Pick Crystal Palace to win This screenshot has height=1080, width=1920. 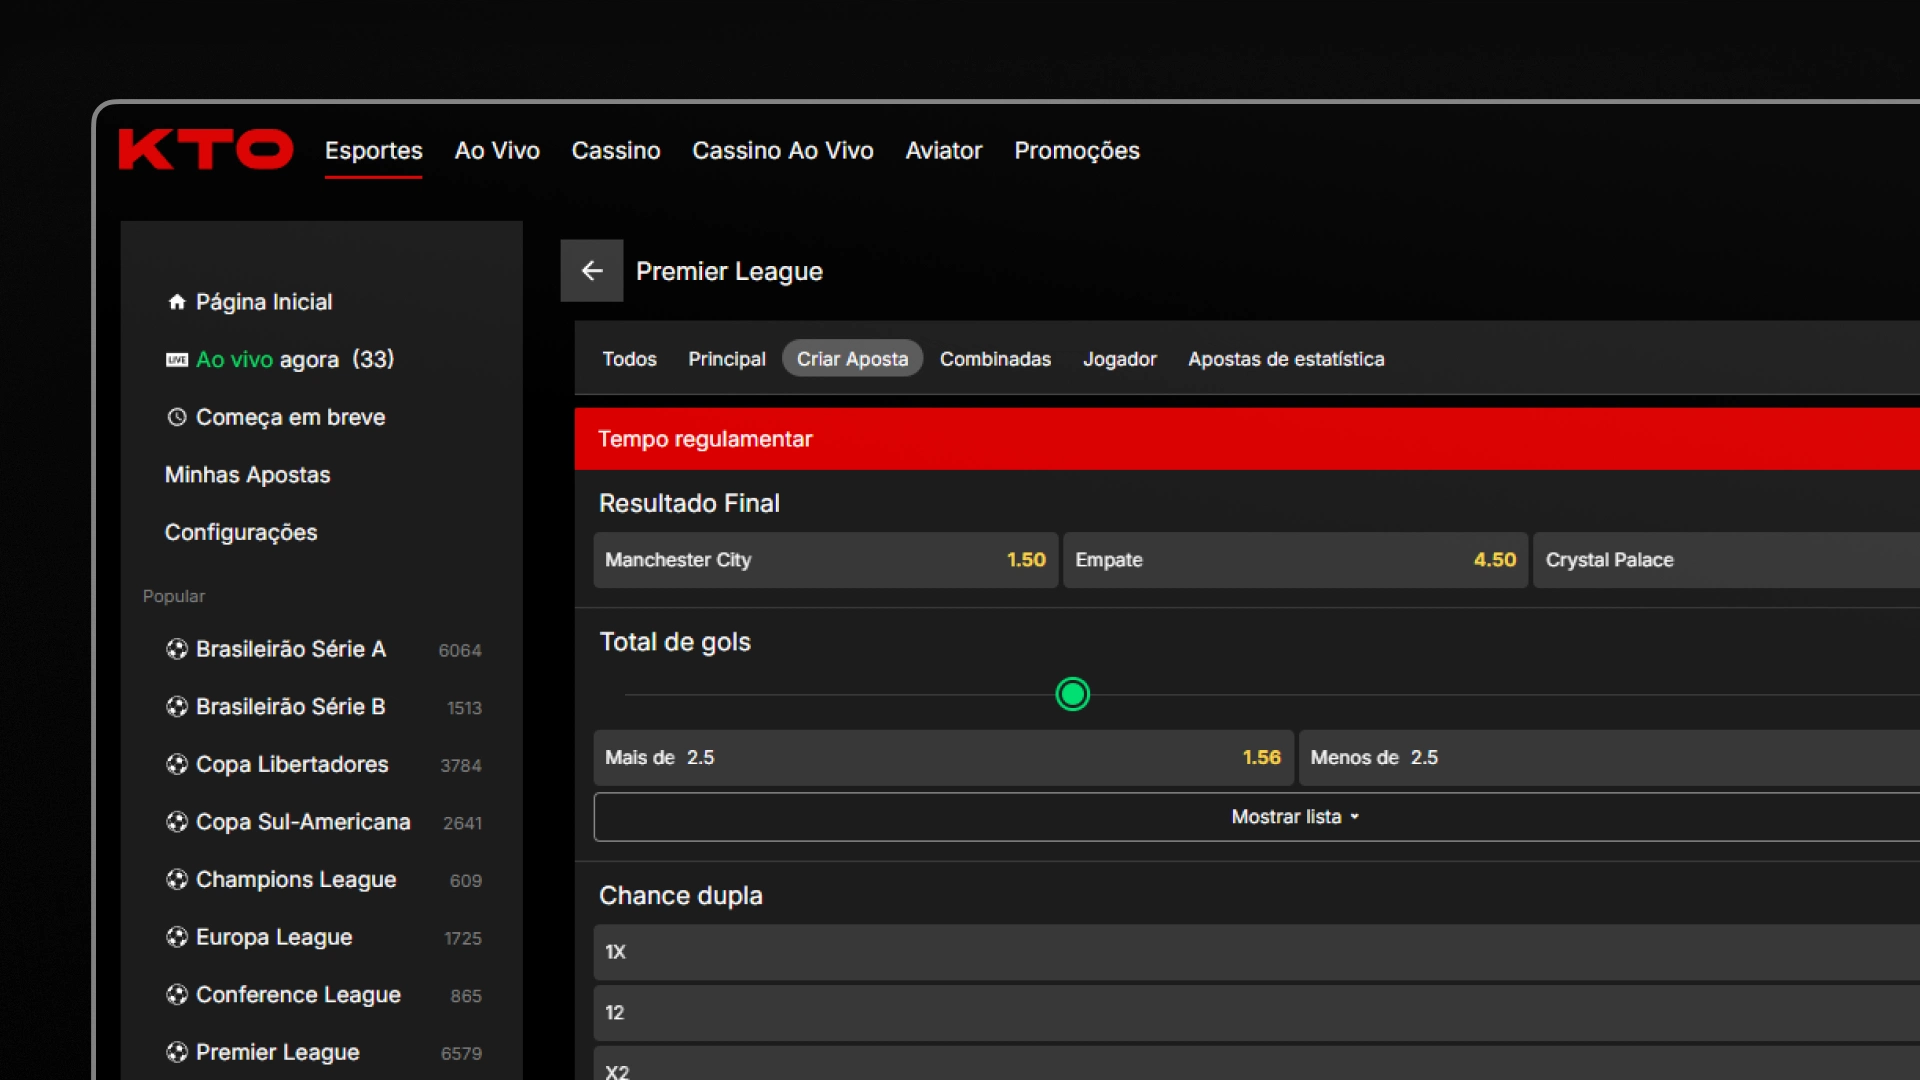point(1727,560)
